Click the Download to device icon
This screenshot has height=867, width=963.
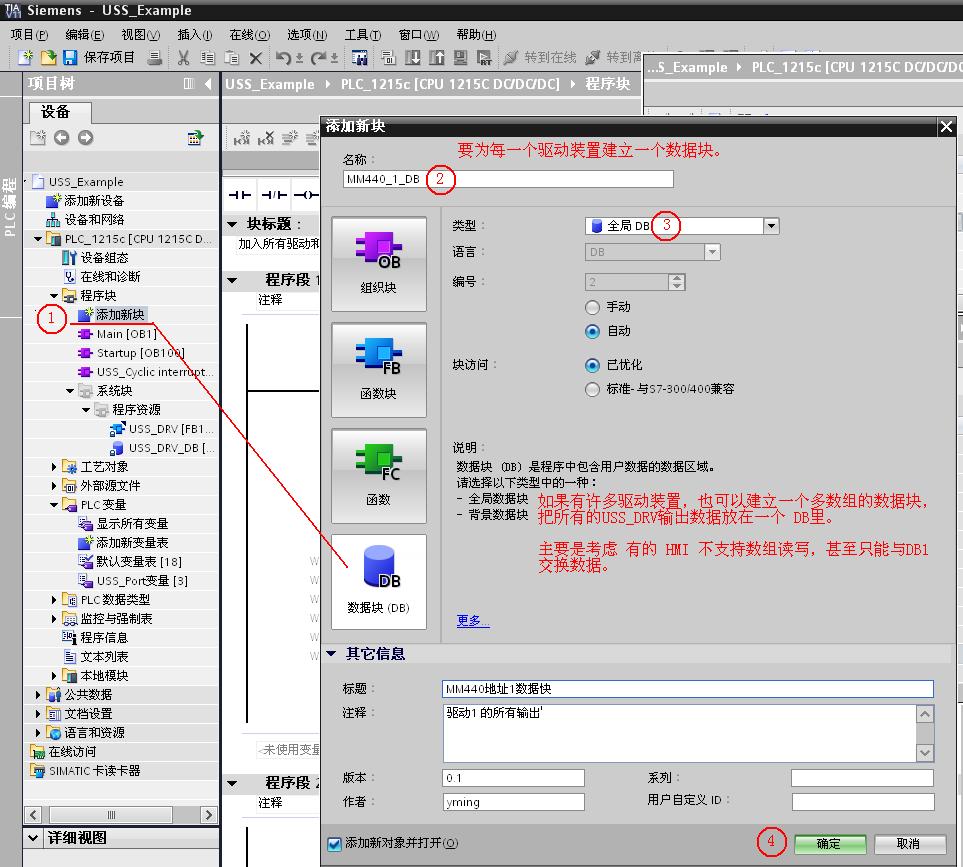point(413,58)
